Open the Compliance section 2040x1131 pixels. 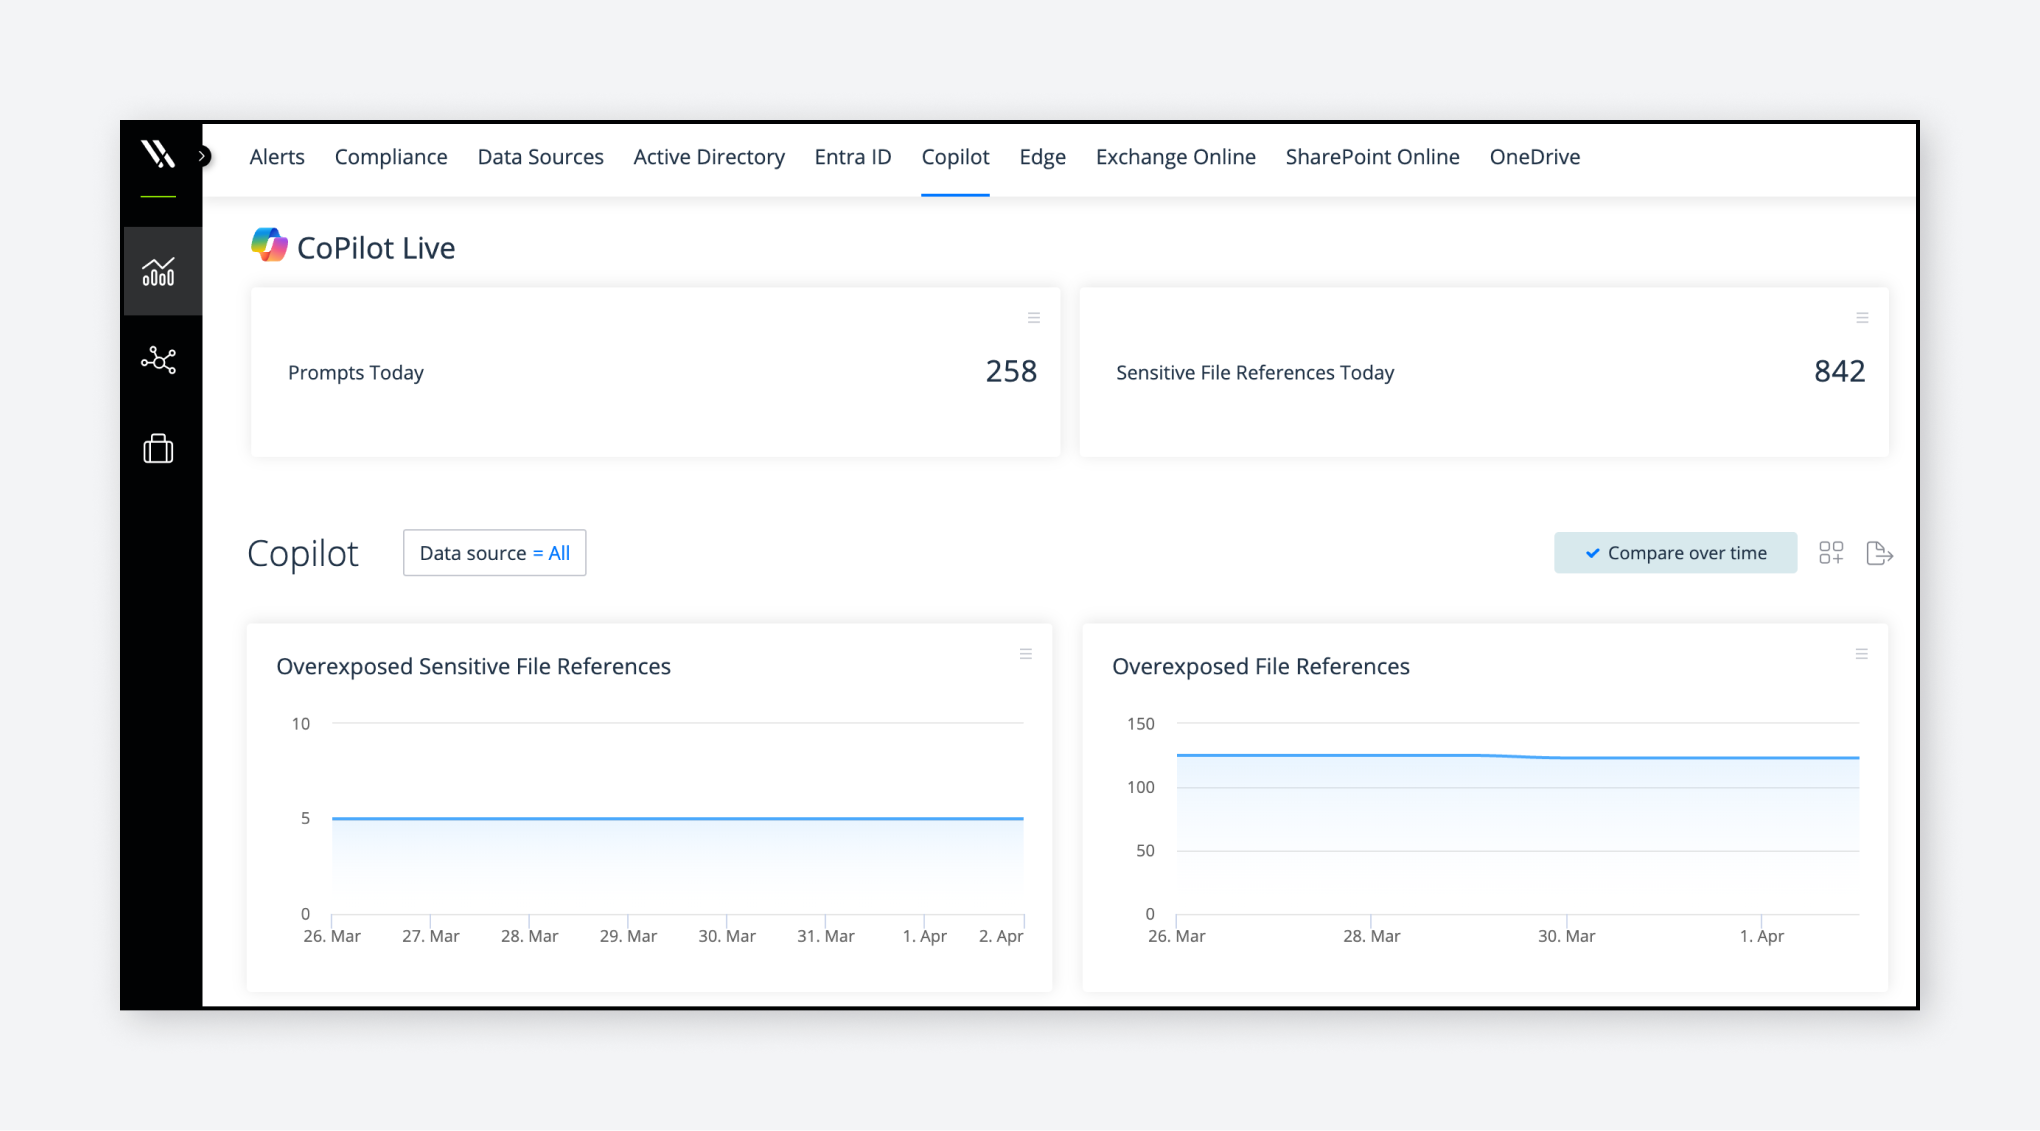point(390,157)
